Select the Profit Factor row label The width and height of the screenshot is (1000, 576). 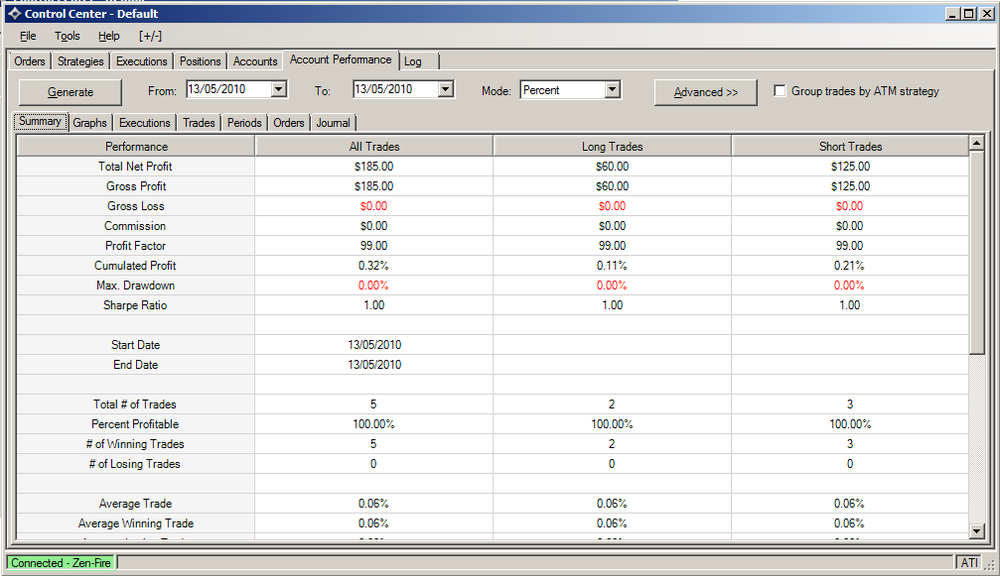pos(136,246)
